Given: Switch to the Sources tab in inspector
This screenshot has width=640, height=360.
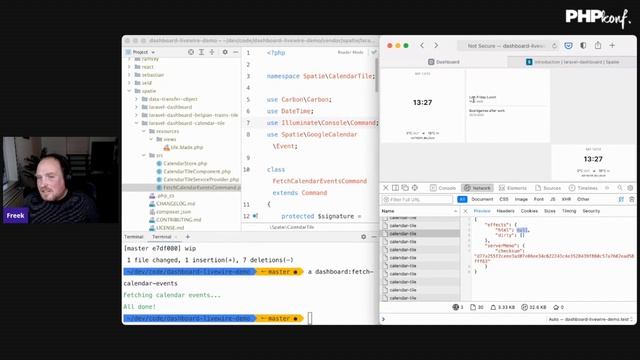Looking at the screenshot, I should (548, 188).
